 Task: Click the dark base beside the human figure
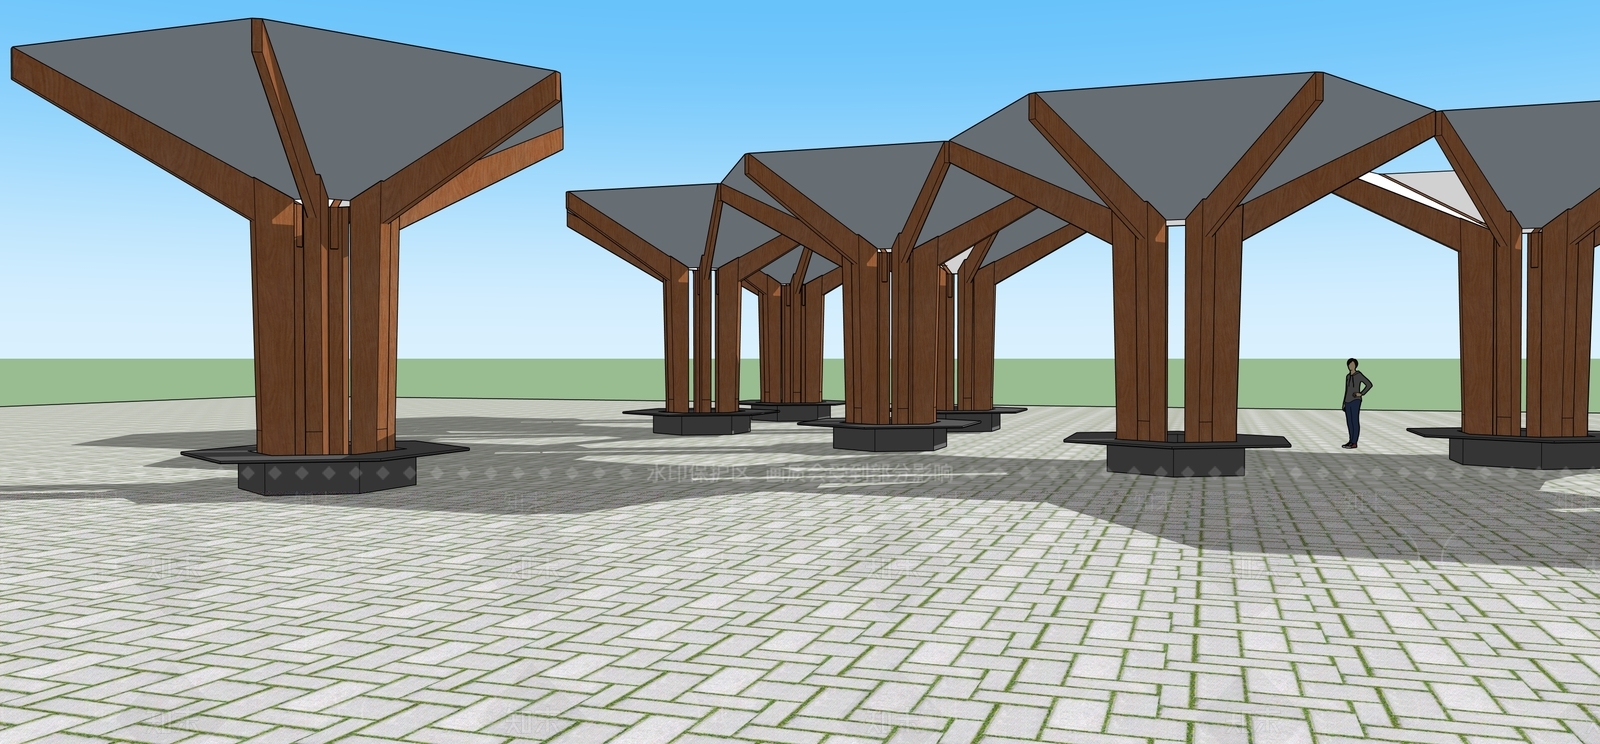point(1177,455)
